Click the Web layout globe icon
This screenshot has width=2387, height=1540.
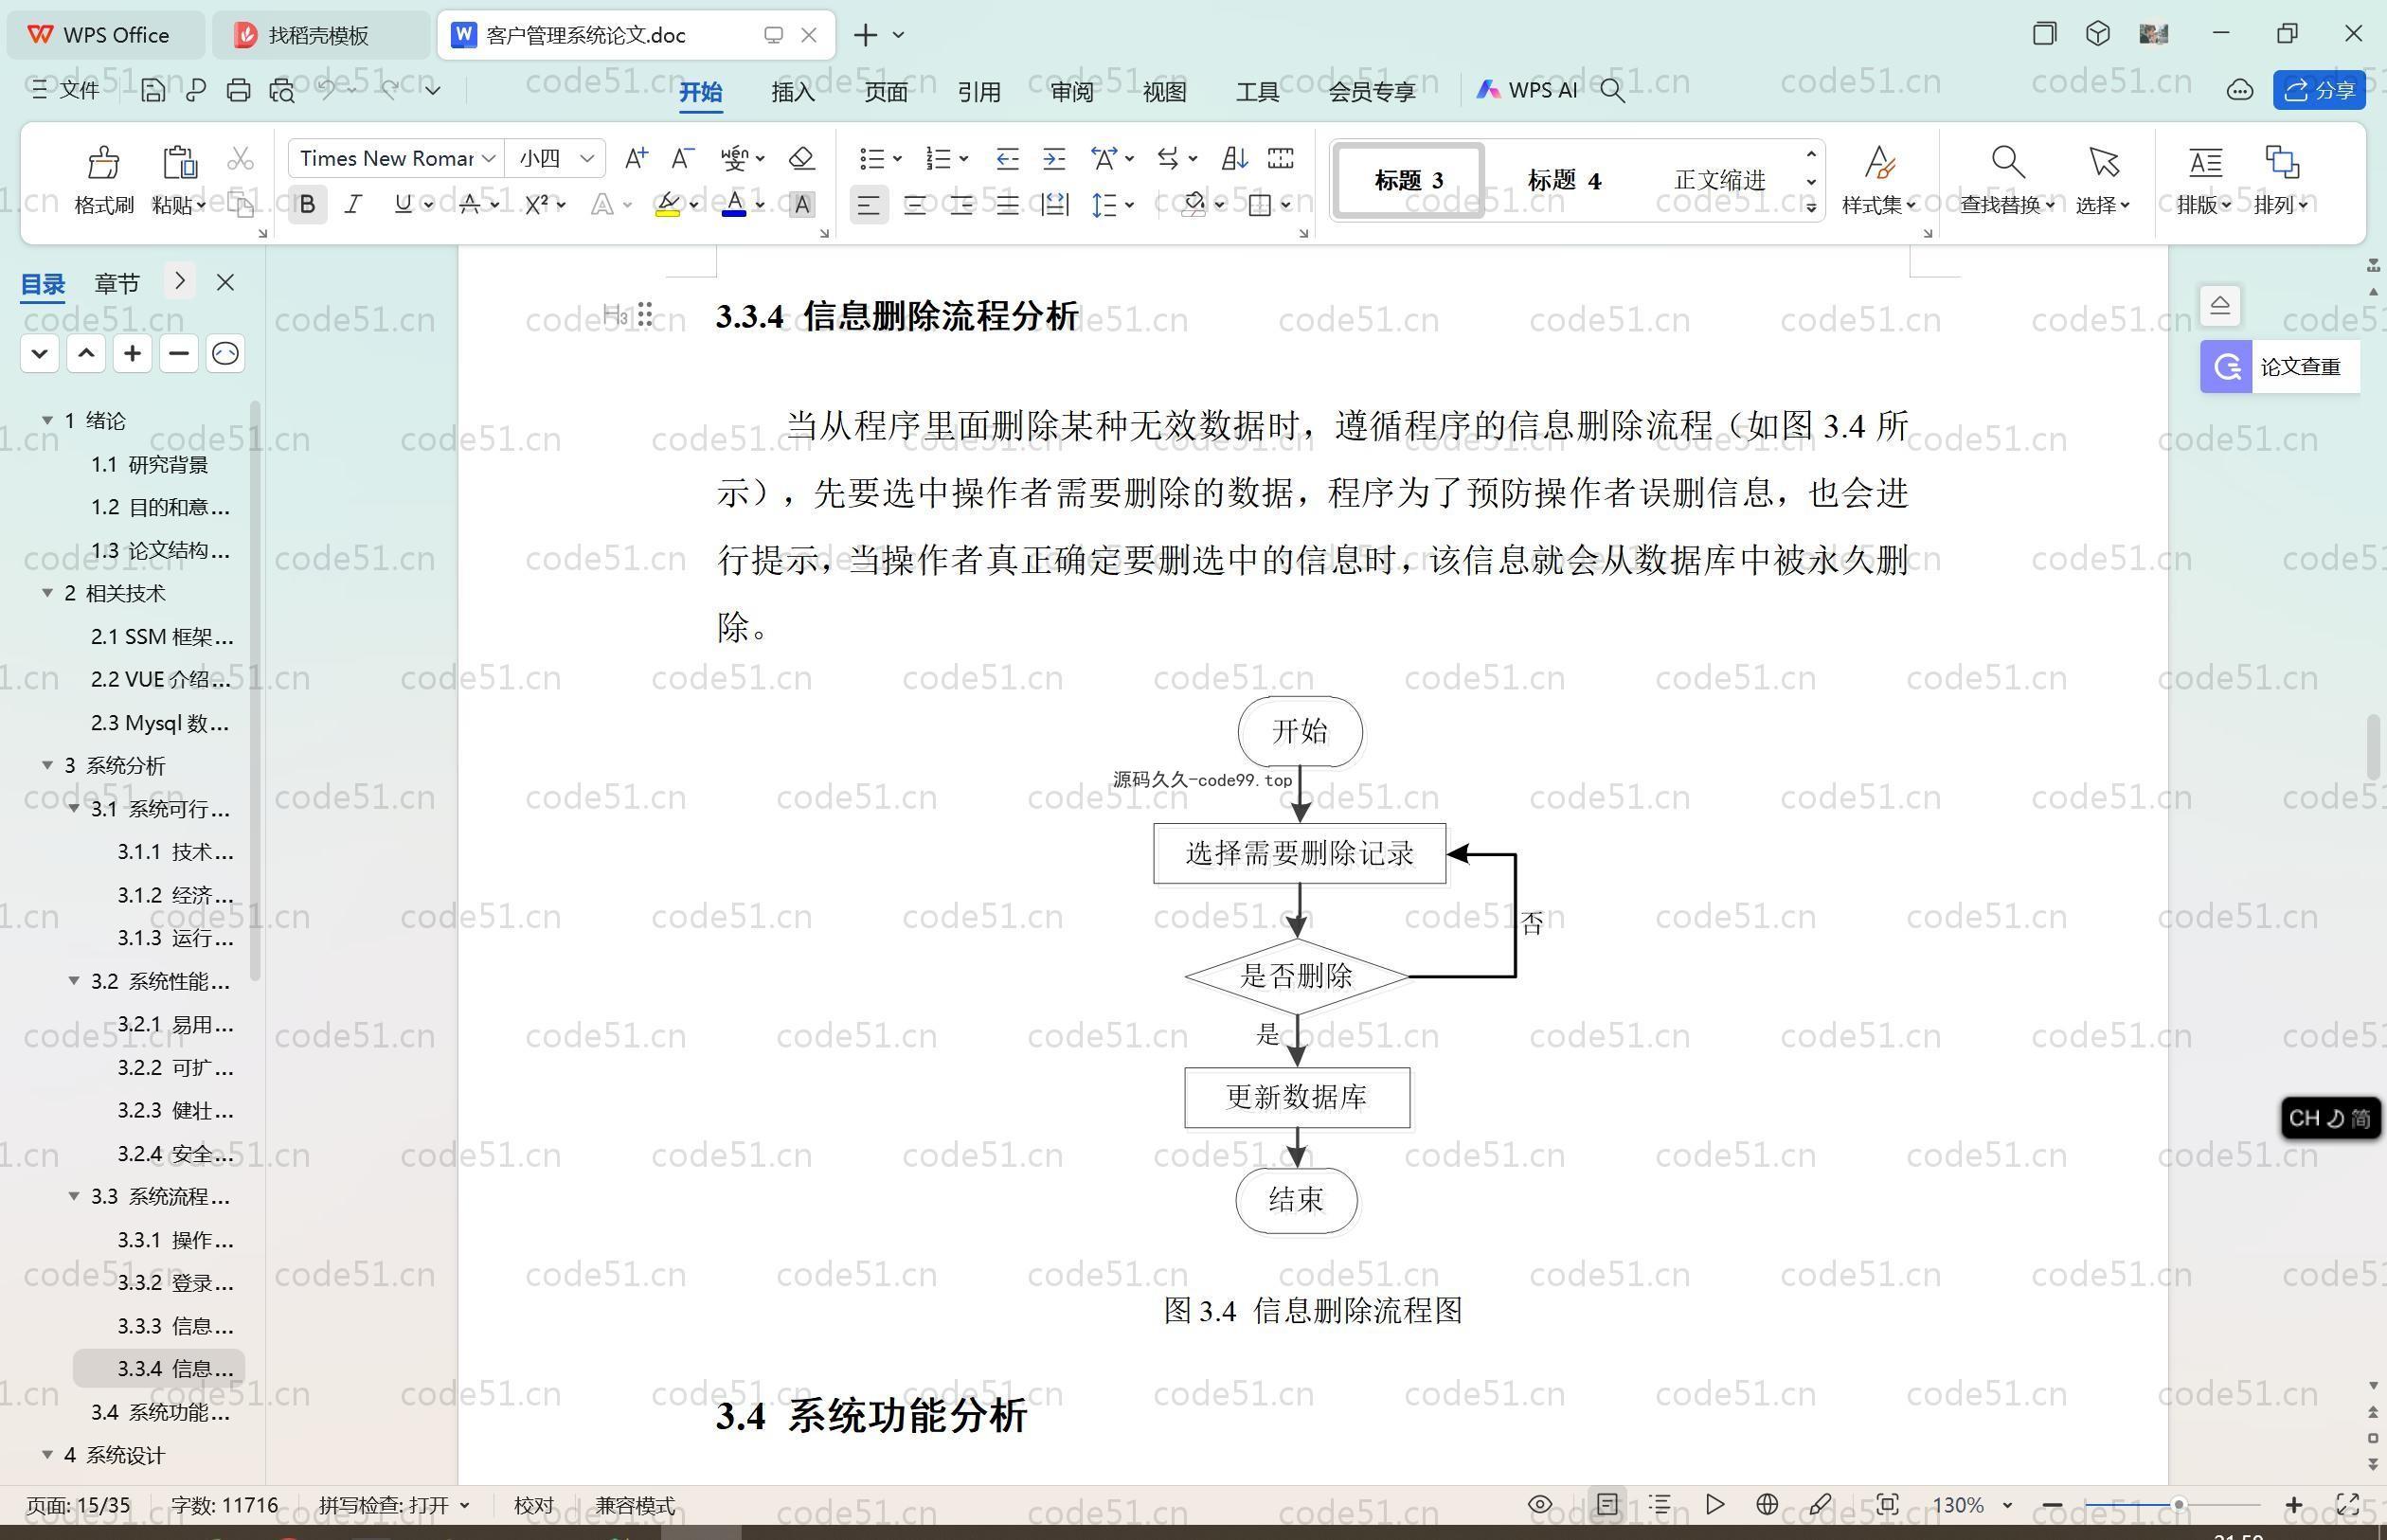click(x=1767, y=1504)
